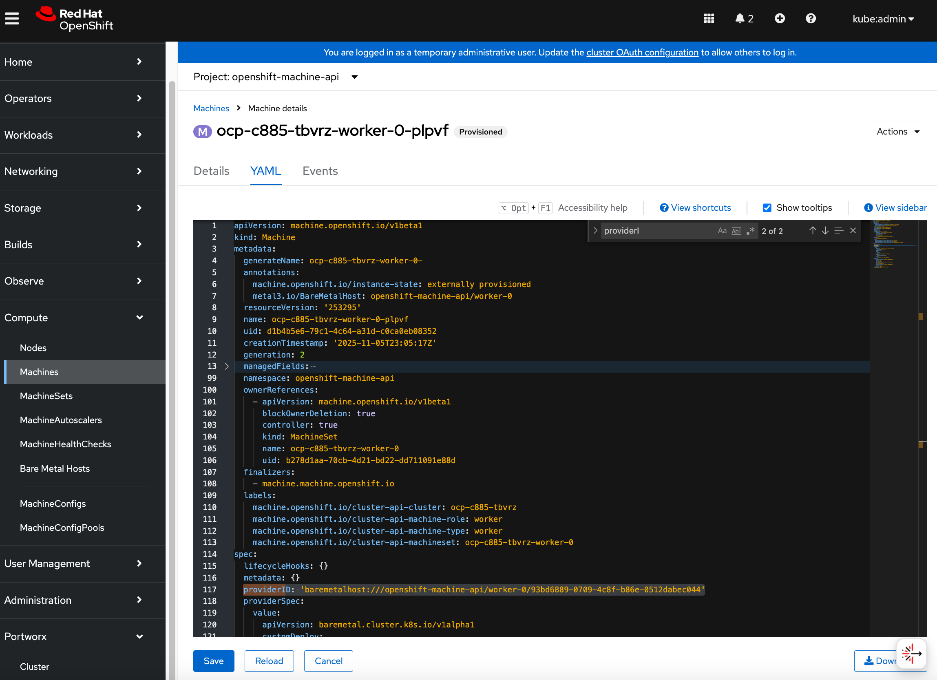937x680 pixels.
Task: Open the hamburger navigation menu icon
Action: tap(13, 17)
